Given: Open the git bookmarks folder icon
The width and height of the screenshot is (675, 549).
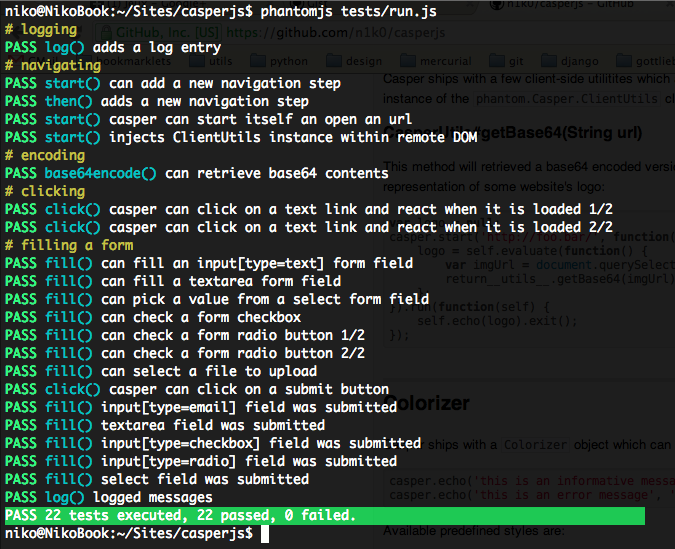Looking at the screenshot, I should click(x=497, y=61).
